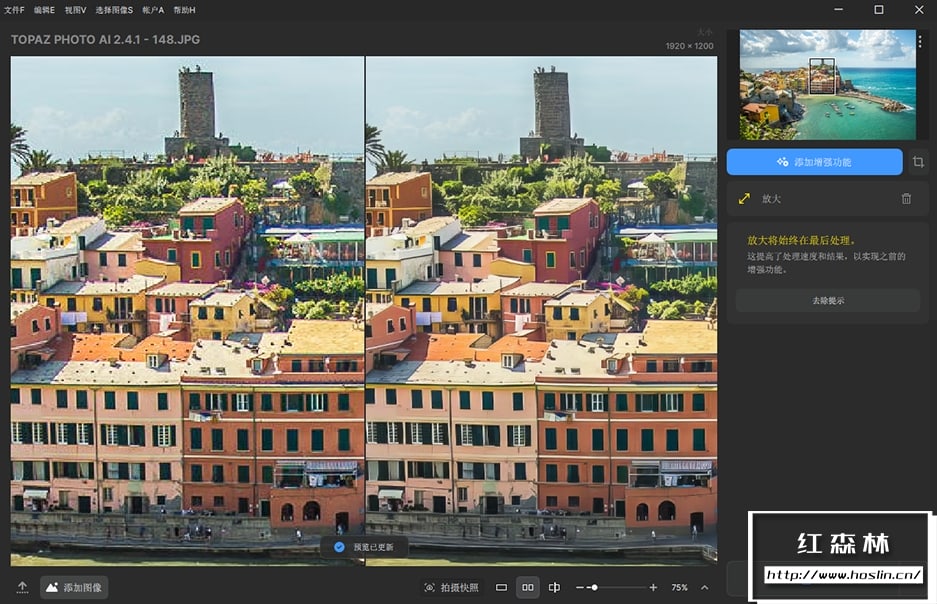
Task: Click the 拍摄快照 (snapshot) camera icon
Action: click(430, 587)
